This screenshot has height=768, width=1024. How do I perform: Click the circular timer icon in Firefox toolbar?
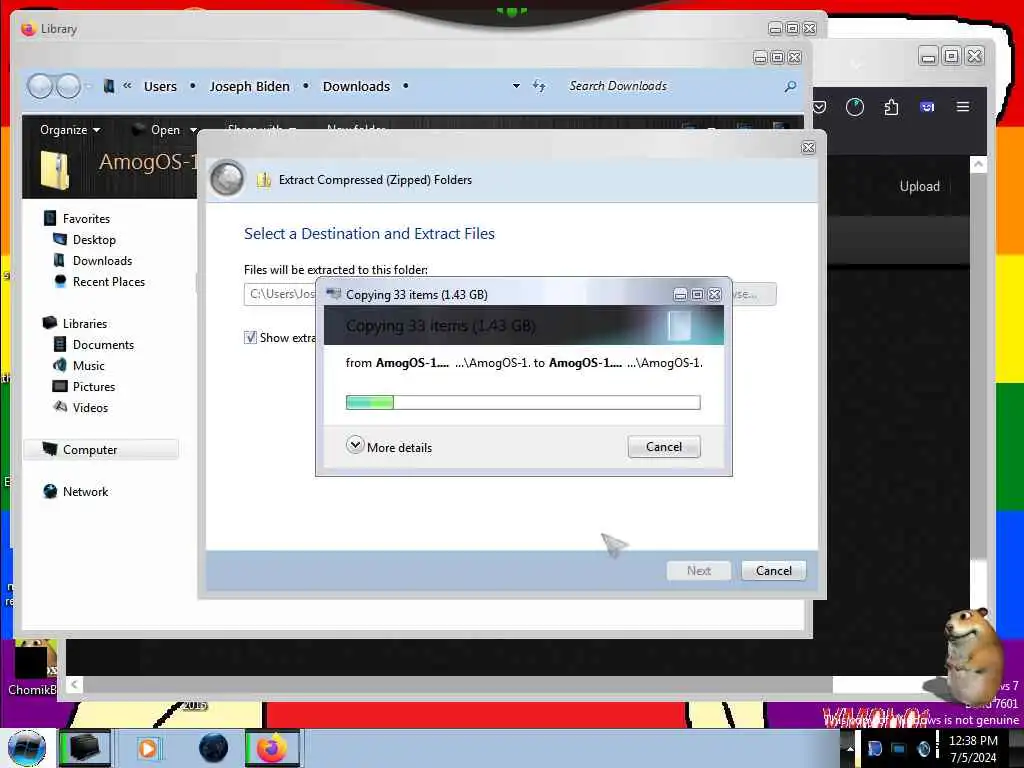point(855,106)
